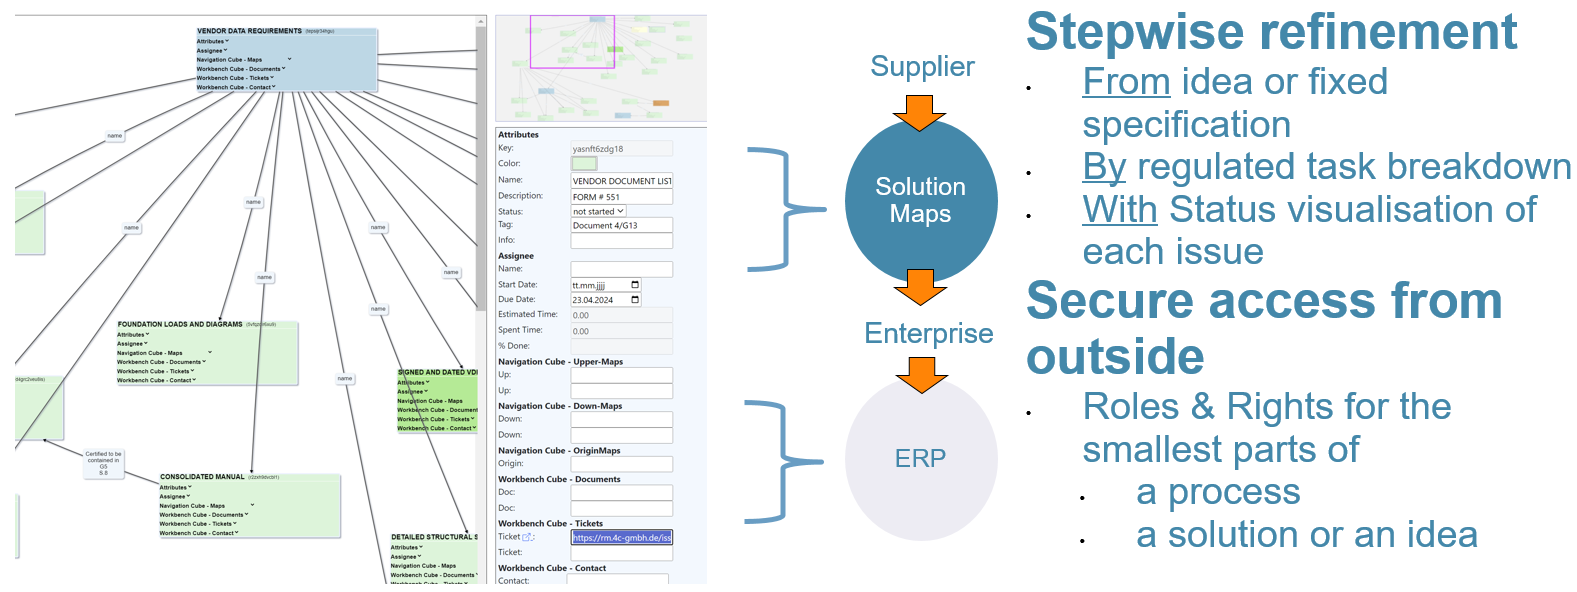
Task: Expand Attributes in CONSOLIDATED MANUAL node
Action: (x=190, y=487)
